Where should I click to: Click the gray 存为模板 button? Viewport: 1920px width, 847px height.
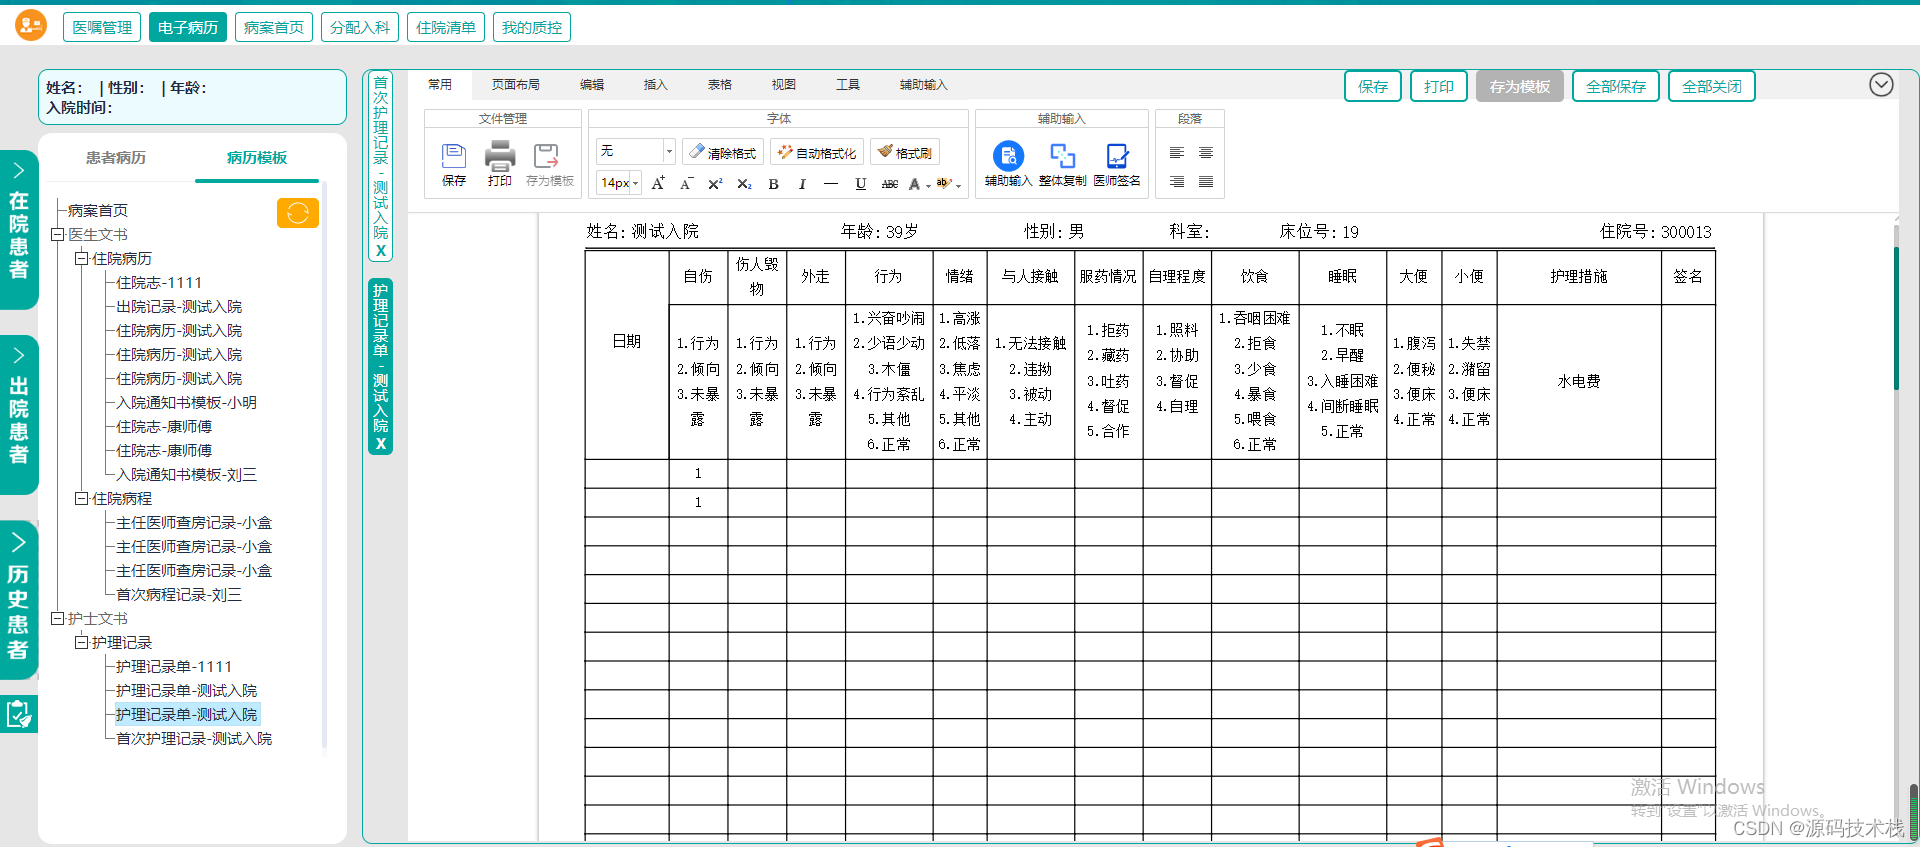click(1520, 86)
